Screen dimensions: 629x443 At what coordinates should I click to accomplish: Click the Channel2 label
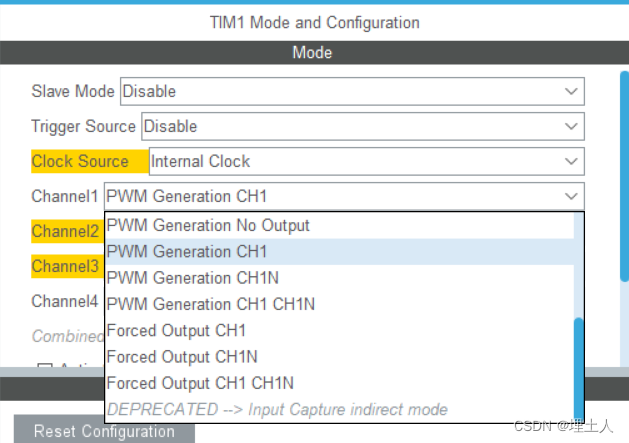point(65,231)
